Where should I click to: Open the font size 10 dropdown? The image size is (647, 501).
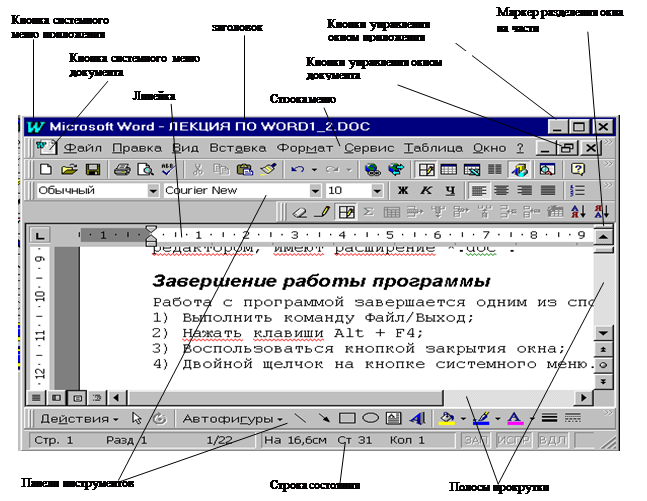click(376, 190)
